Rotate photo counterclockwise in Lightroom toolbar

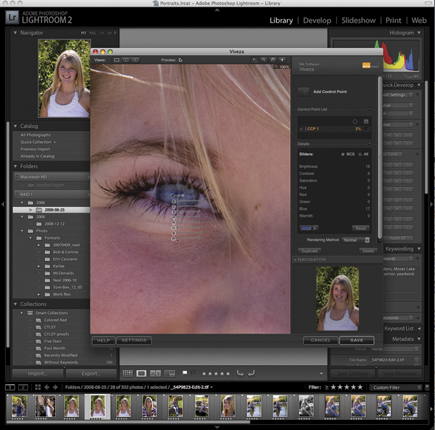click(240, 373)
